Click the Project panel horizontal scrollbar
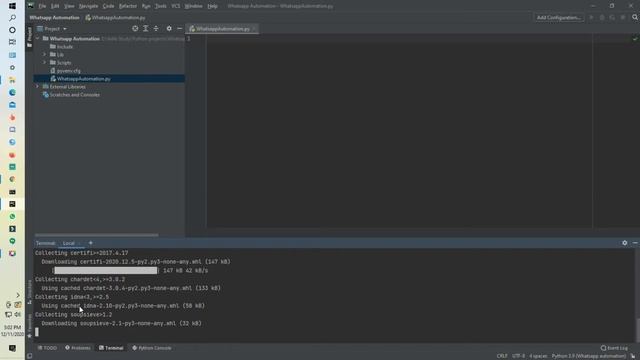 tap(97, 235)
